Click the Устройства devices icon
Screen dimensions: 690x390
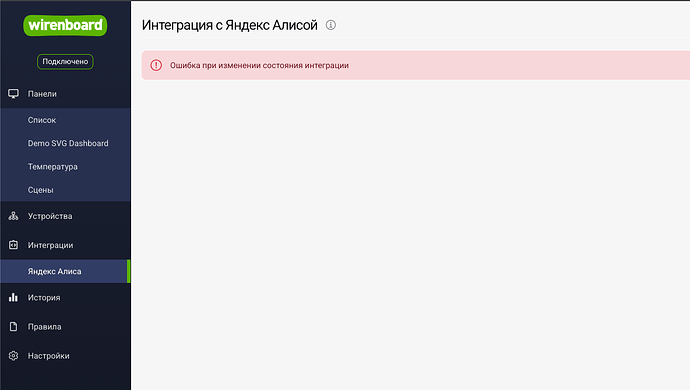[13, 216]
